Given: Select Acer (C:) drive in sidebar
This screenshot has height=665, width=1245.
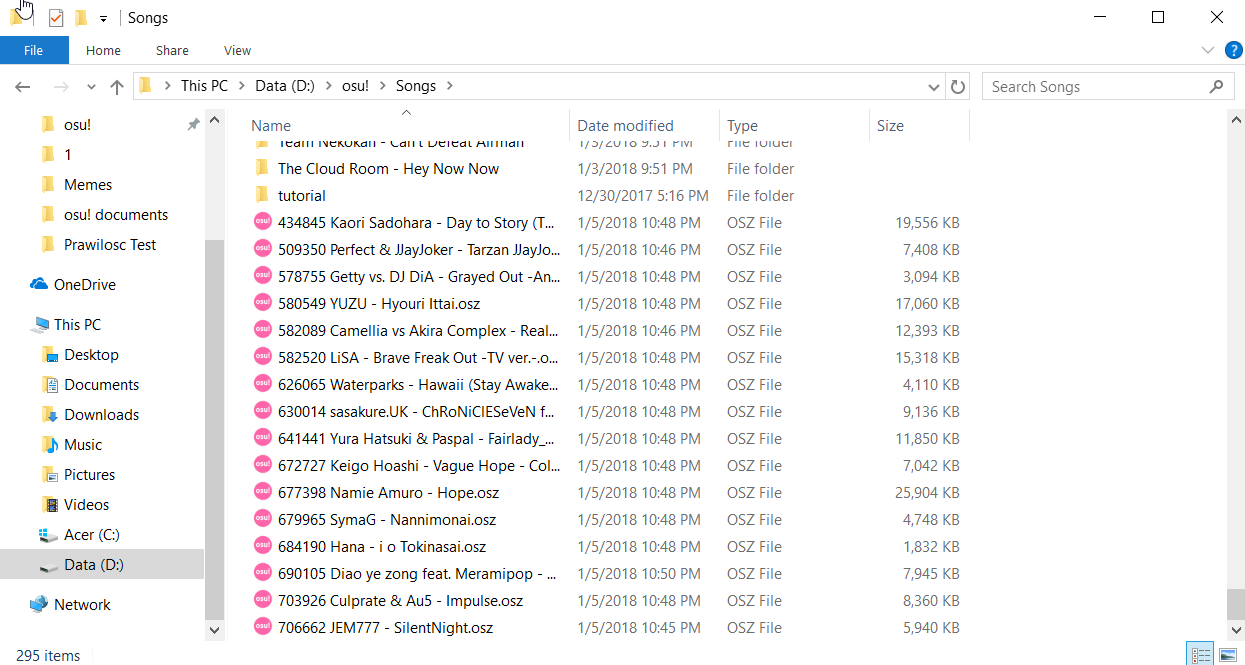Looking at the screenshot, I should 91,535.
